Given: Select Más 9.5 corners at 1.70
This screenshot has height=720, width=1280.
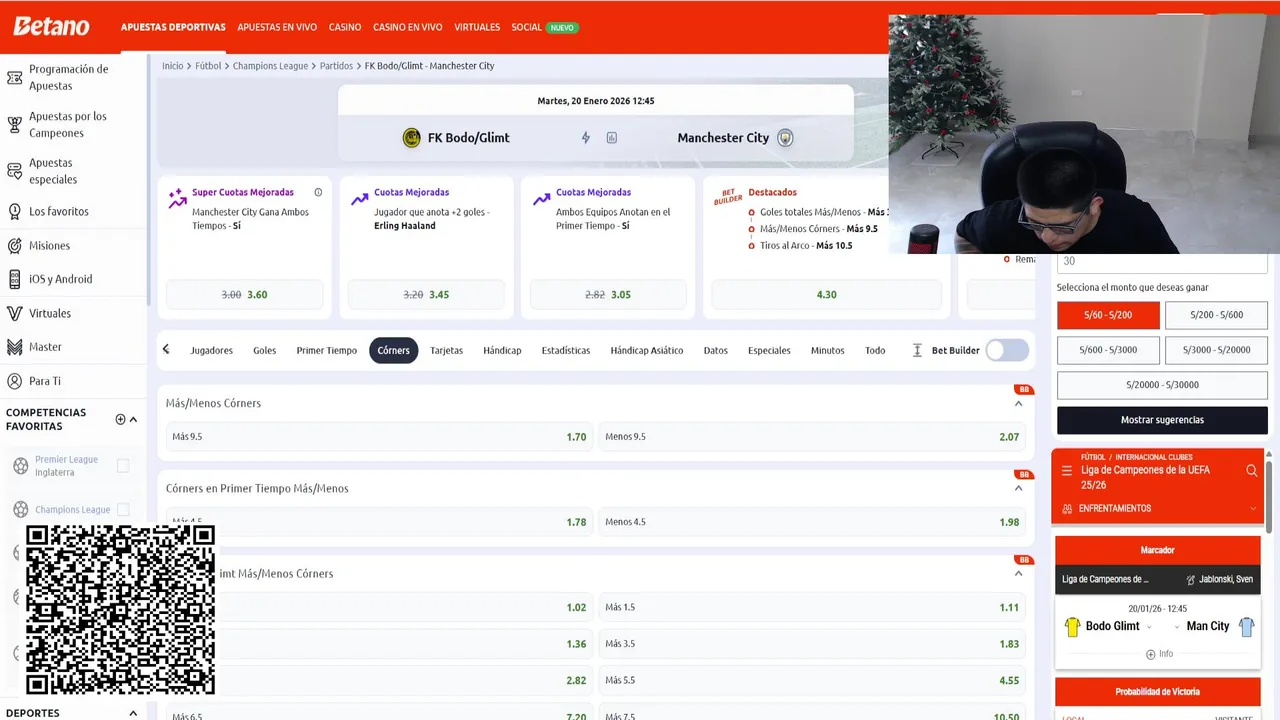Looking at the screenshot, I should coord(379,437).
